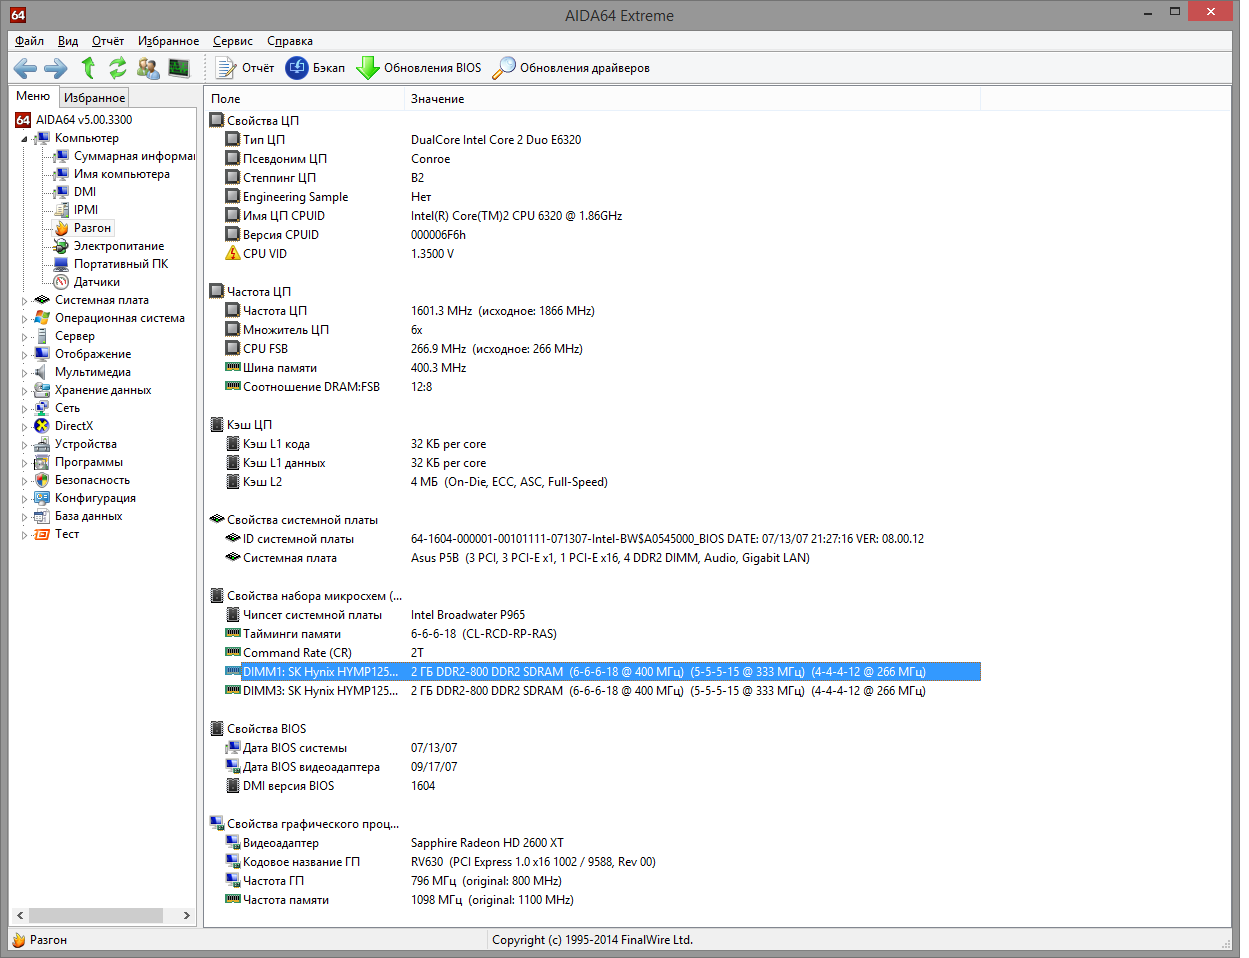
Task: Collapse the Компьютер tree node
Action: 24,139
